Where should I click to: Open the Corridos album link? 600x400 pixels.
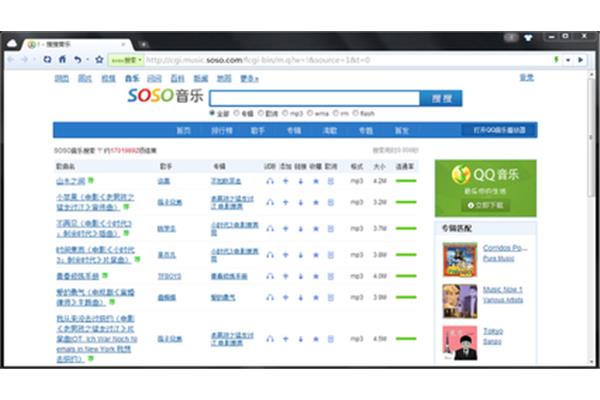tap(505, 248)
